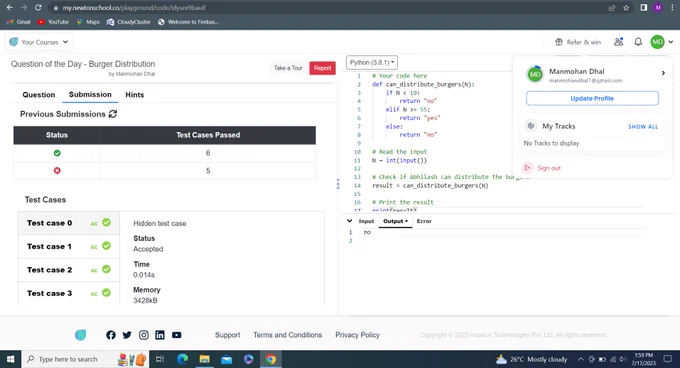The height and width of the screenshot is (368, 680).
Task: Open the Facebook footer icon
Action: click(111, 335)
